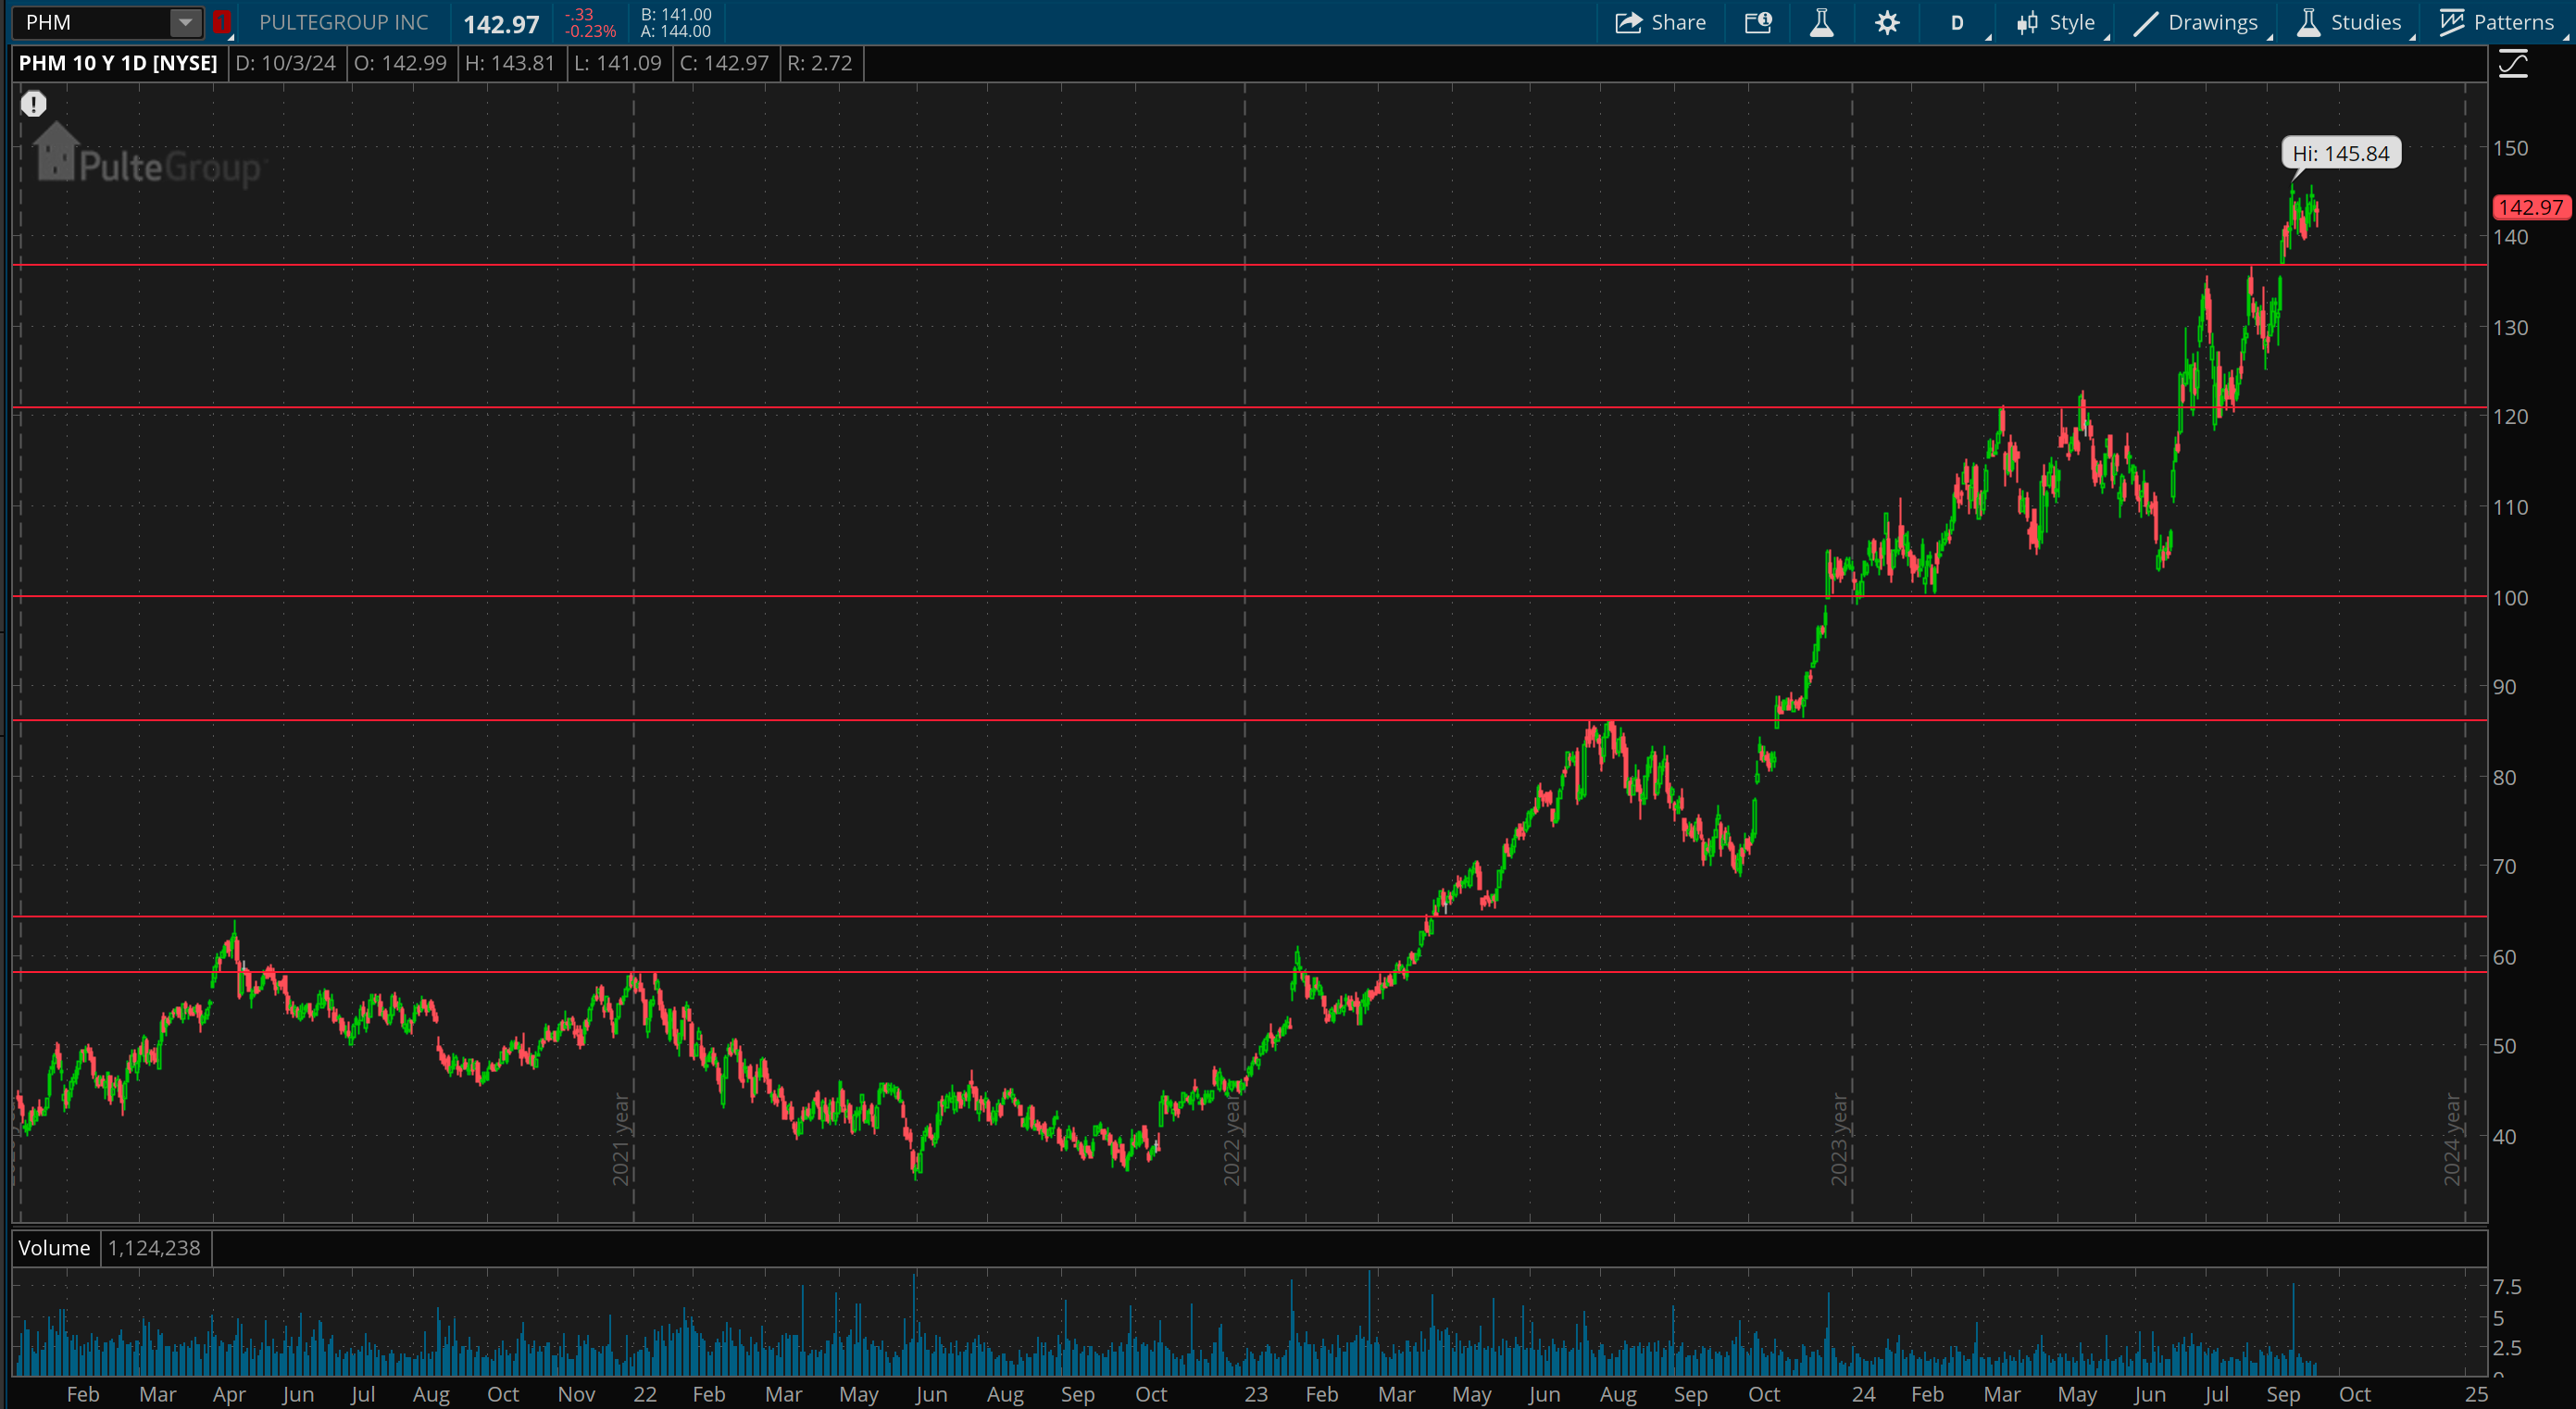
Task: Click into the PHM symbol input field
Action: pyautogui.click(x=92, y=22)
